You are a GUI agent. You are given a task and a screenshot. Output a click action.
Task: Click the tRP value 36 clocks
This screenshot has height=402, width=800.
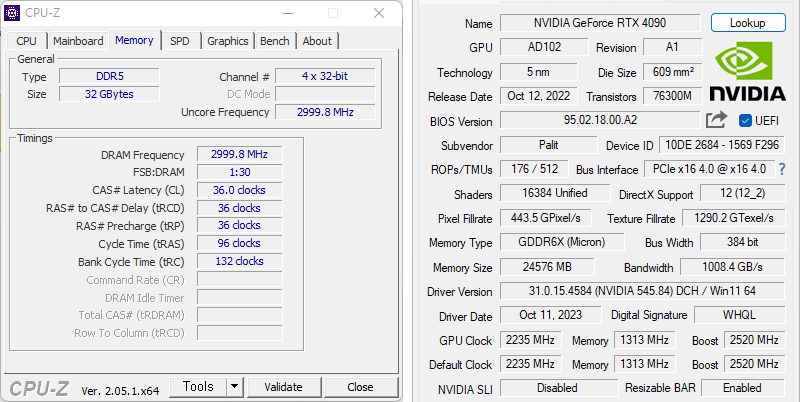(239, 225)
